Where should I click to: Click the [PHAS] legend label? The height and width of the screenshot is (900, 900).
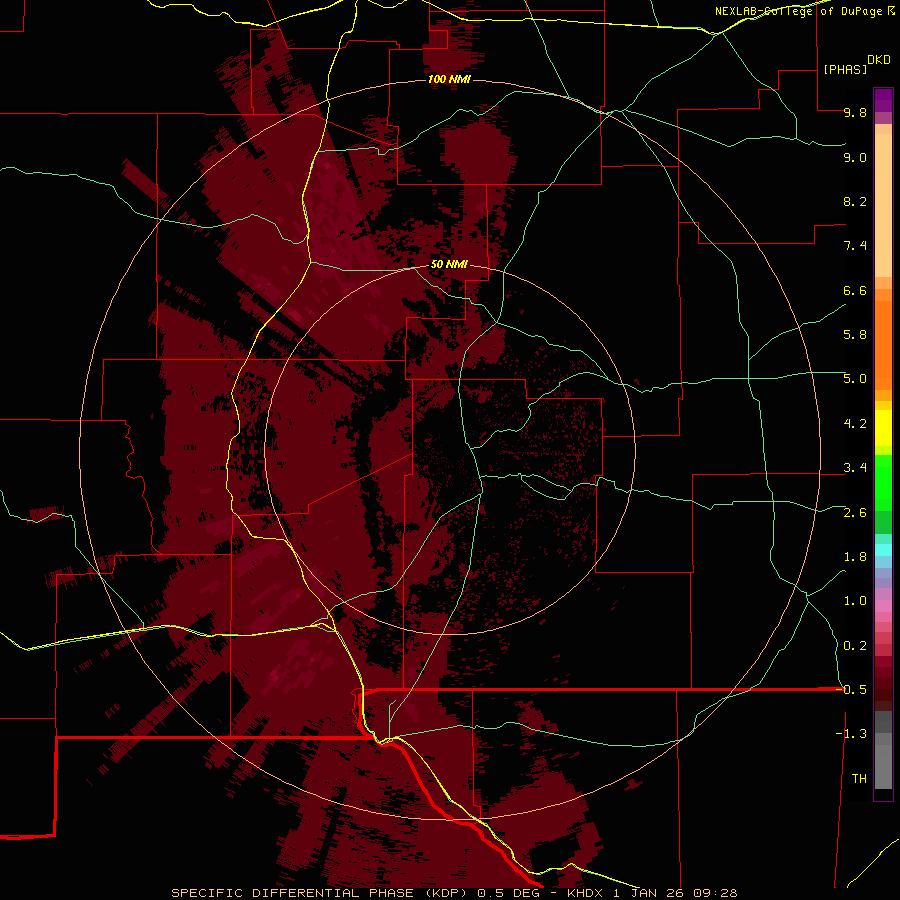[845, 69]
